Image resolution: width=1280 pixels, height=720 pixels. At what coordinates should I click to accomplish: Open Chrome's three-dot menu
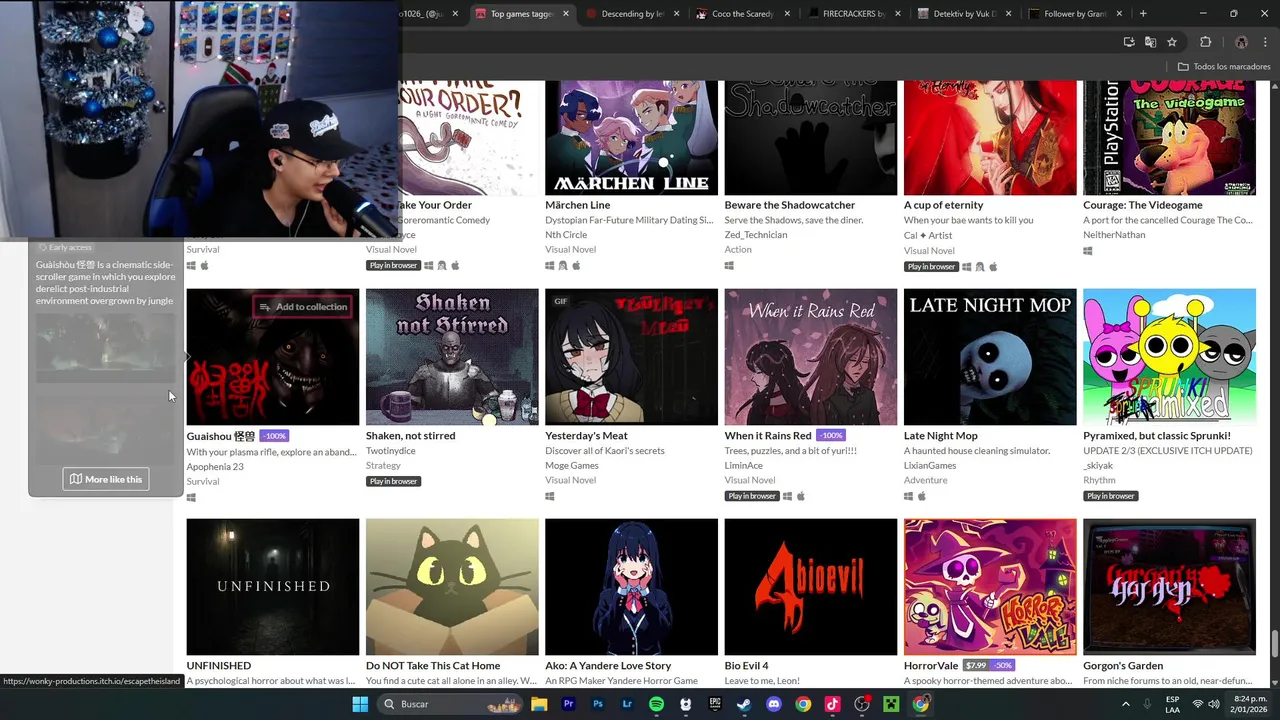1264,42
